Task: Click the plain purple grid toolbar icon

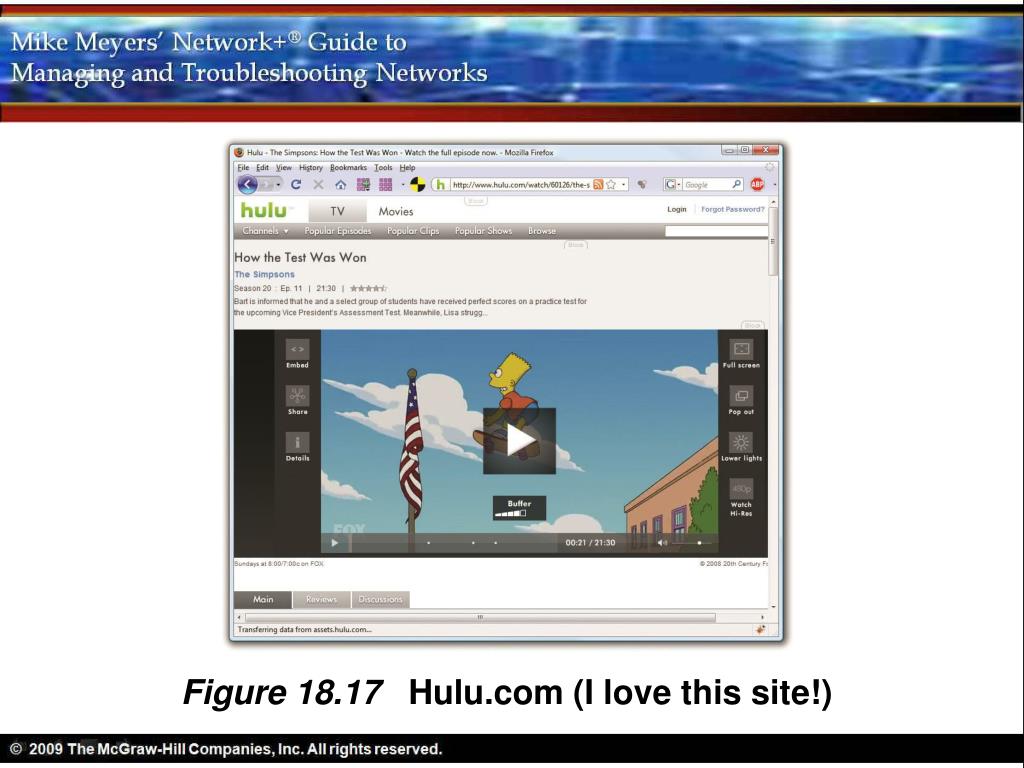Action: (385, 185)
